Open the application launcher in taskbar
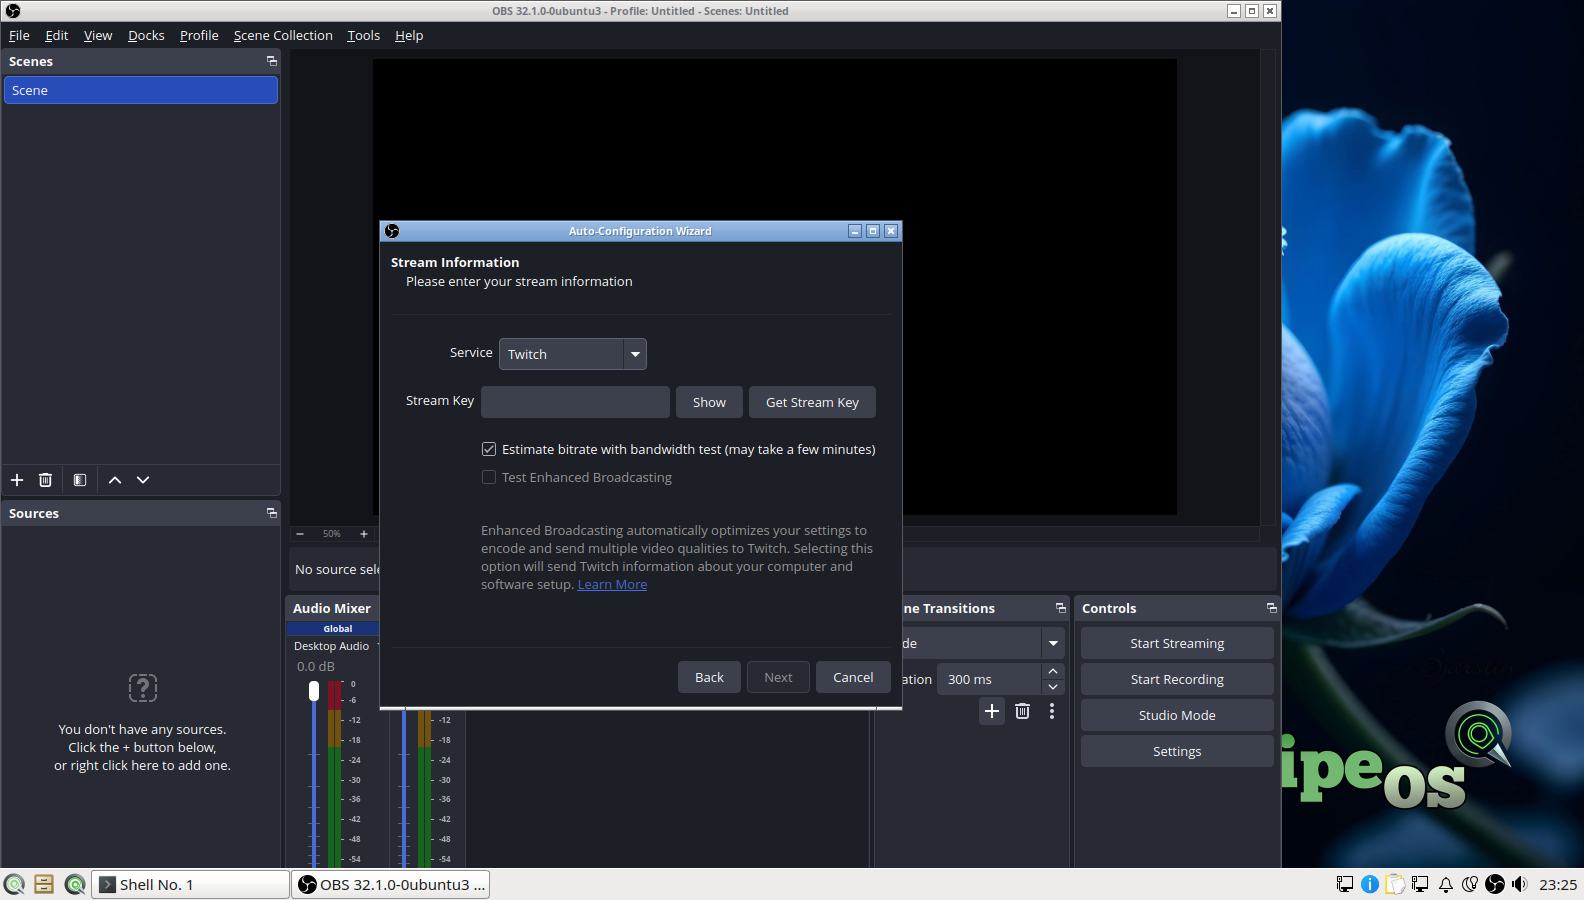This screenshot has width=1584, height=900. [x=14, y=884]
